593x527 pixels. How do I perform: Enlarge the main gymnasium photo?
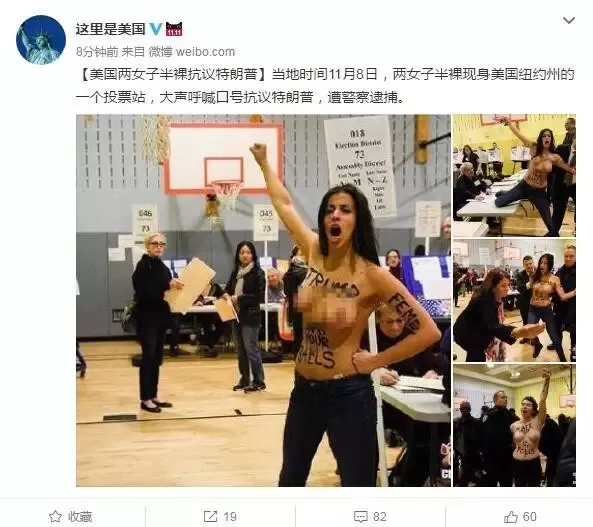(x=263, y=300)
